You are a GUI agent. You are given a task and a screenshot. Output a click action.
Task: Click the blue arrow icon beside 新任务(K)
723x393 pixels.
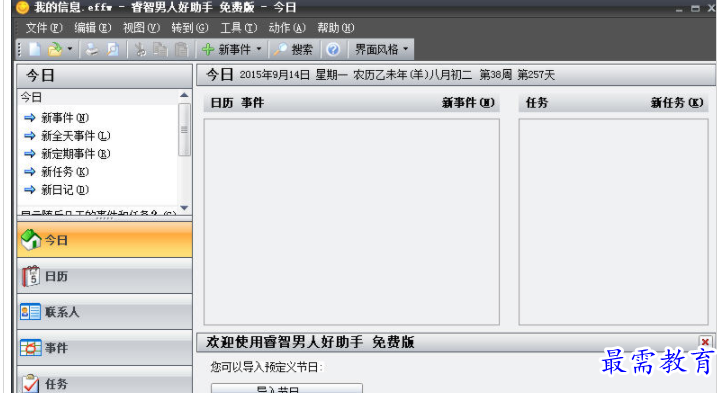pyautogui.click(x=30, y=172)
